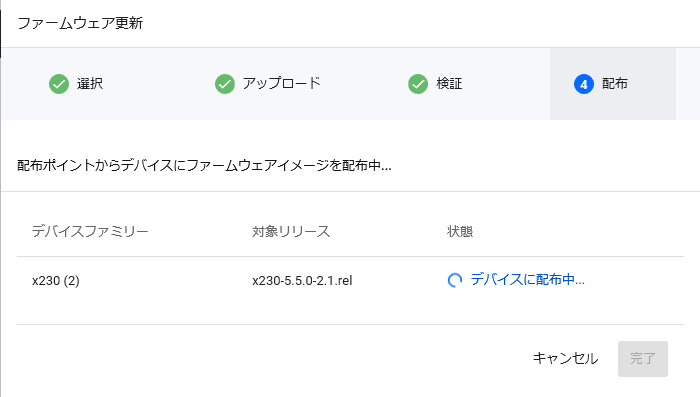Click the 状態 column header

460,231
